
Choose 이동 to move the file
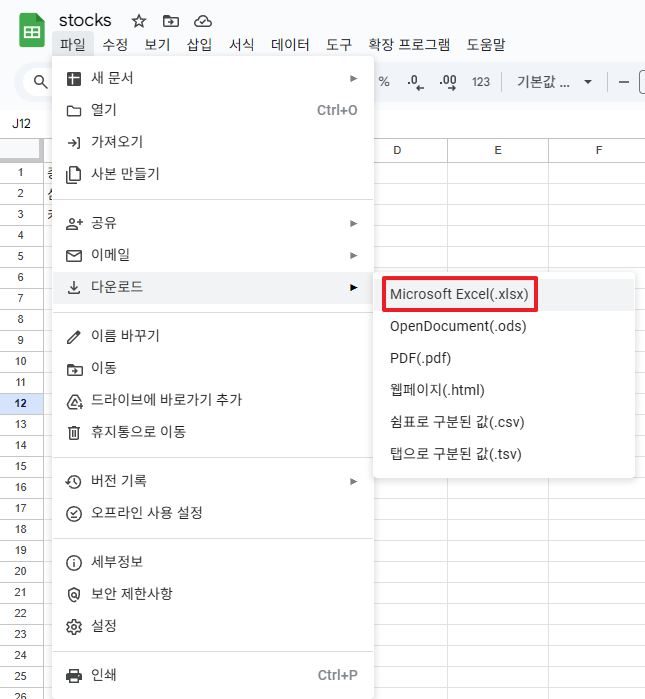coord(213,368)
